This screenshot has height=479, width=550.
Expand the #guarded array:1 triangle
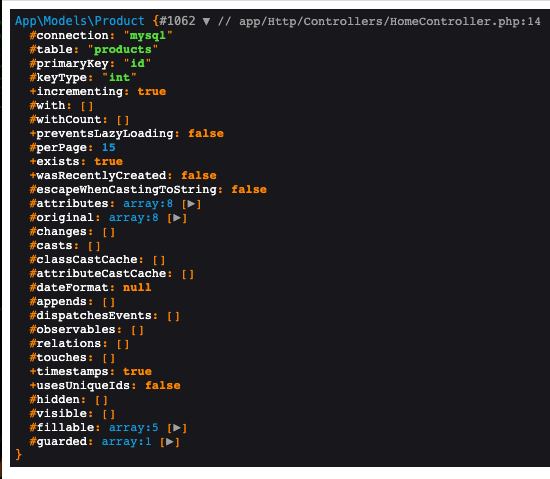pos(170,442)
